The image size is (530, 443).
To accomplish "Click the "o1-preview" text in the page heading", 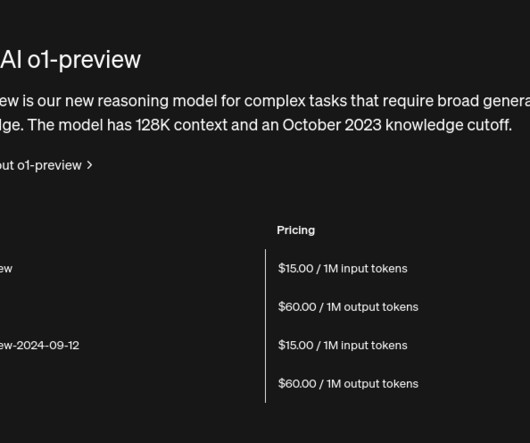I will coord(84,60).
